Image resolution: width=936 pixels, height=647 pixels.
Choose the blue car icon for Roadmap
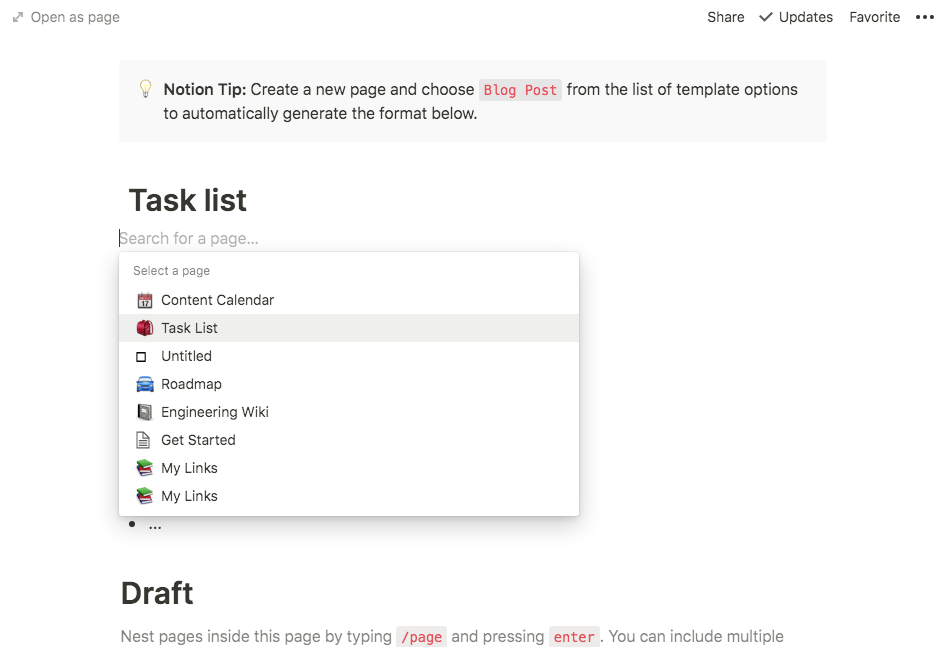[144, 384]
